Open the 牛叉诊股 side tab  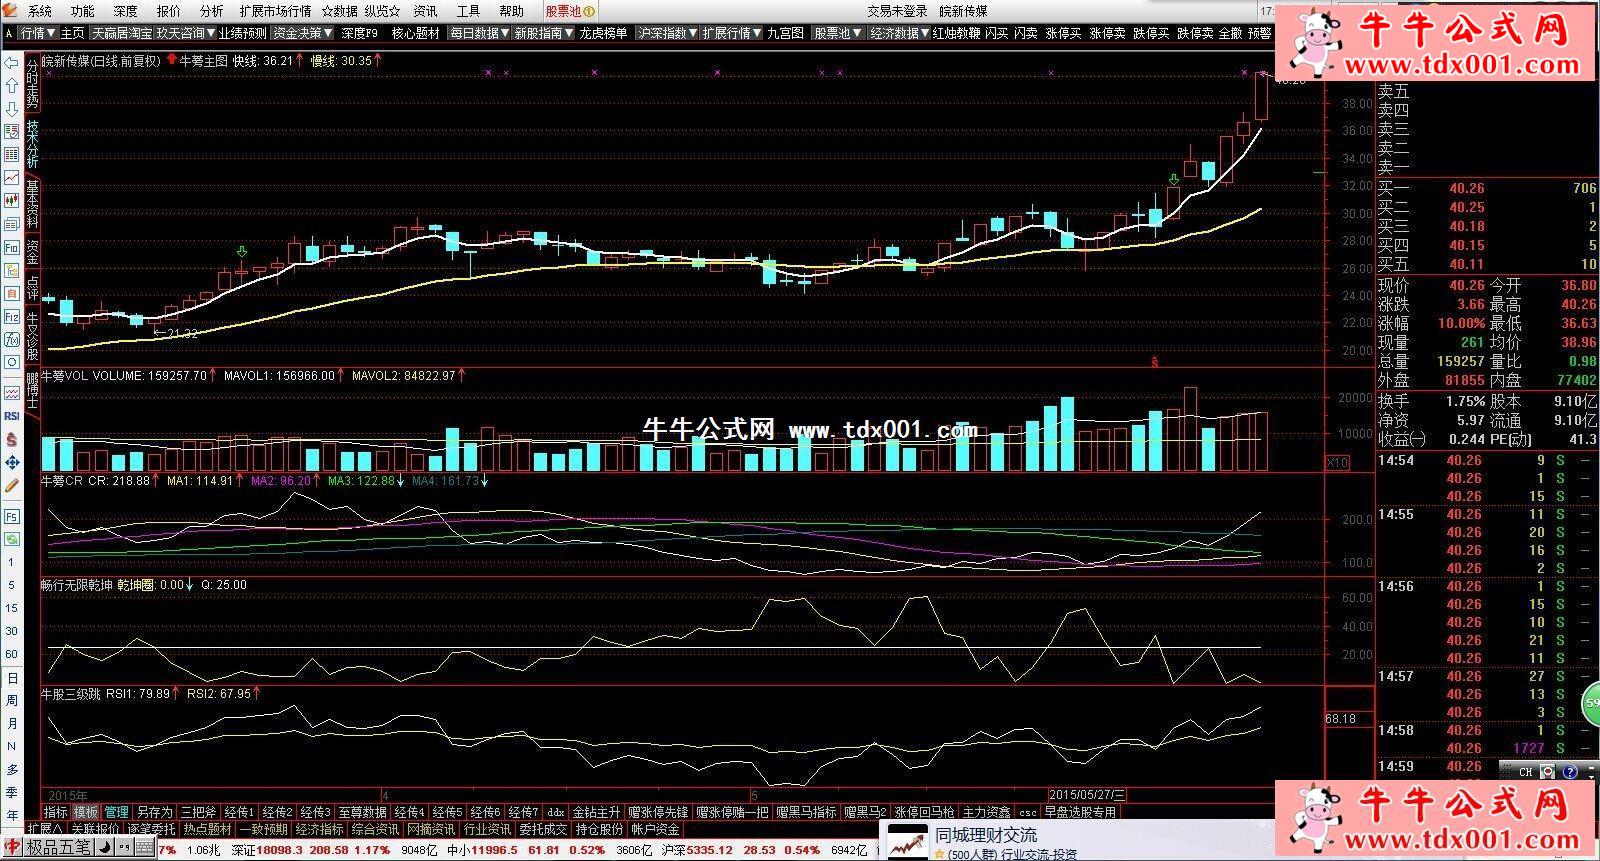point(32,336)
